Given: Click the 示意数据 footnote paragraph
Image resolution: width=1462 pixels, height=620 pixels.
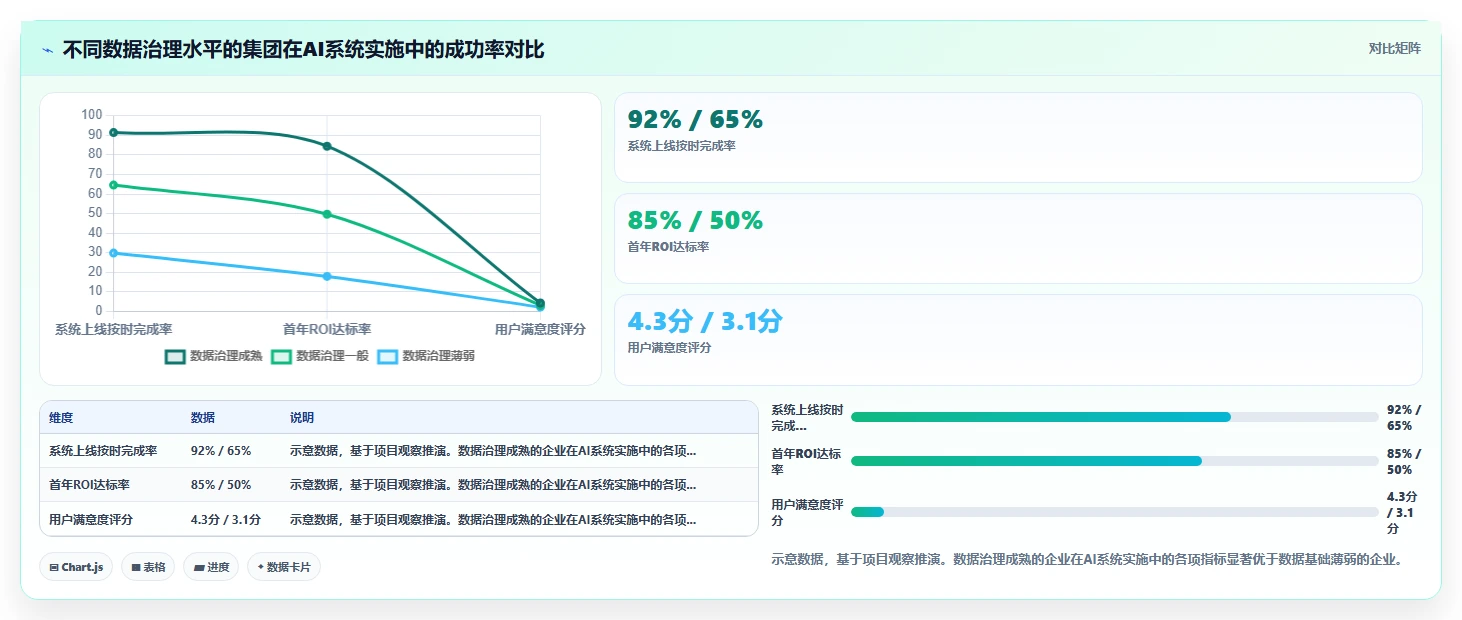Looking at the screenshot, I should coord(1087,559).
